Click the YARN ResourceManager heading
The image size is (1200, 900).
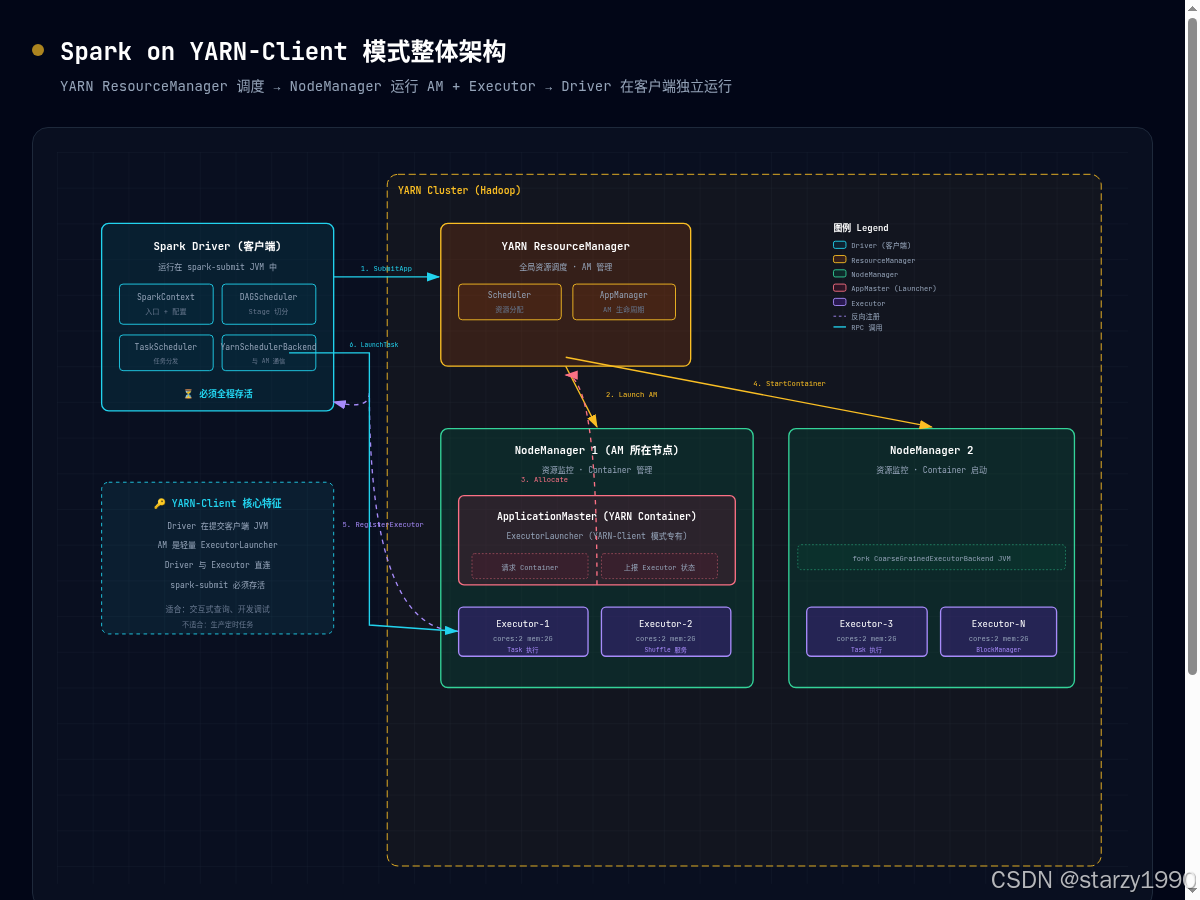566,246
